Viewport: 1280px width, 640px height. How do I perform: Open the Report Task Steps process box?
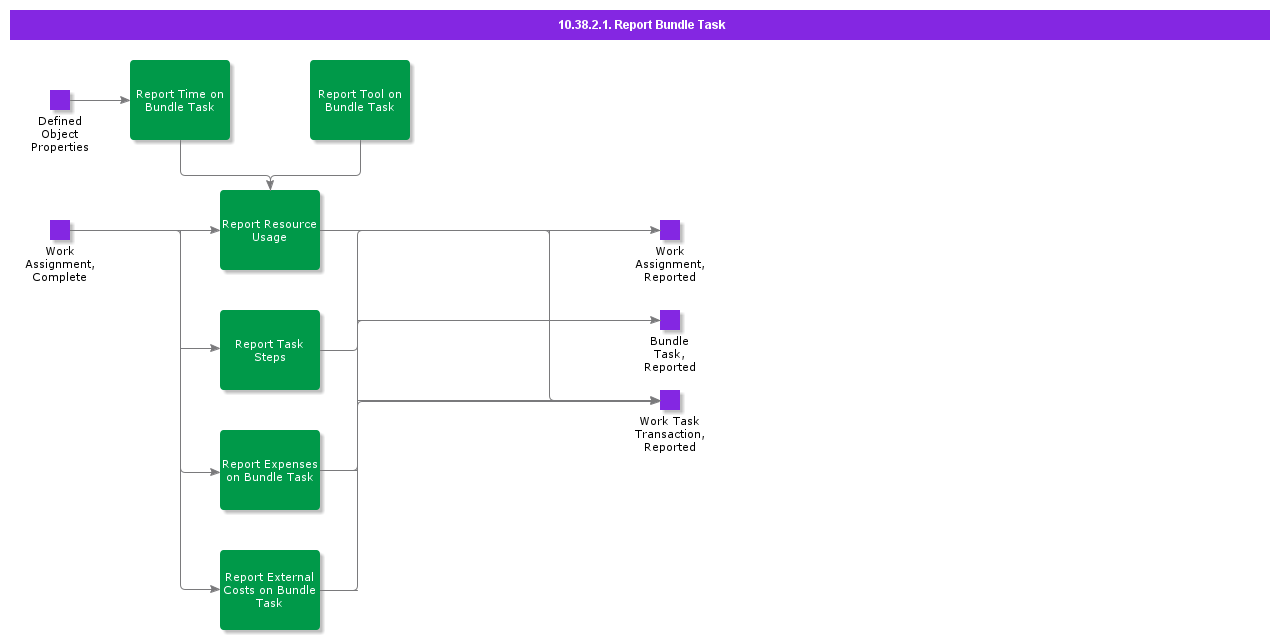pos(270,350)
